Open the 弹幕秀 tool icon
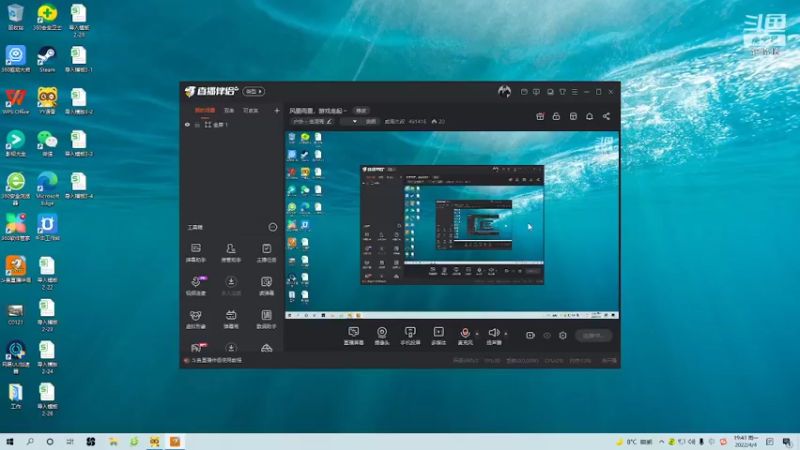This screenshot has height=450, width=800. pyautogui.click(x=231, y=319)
